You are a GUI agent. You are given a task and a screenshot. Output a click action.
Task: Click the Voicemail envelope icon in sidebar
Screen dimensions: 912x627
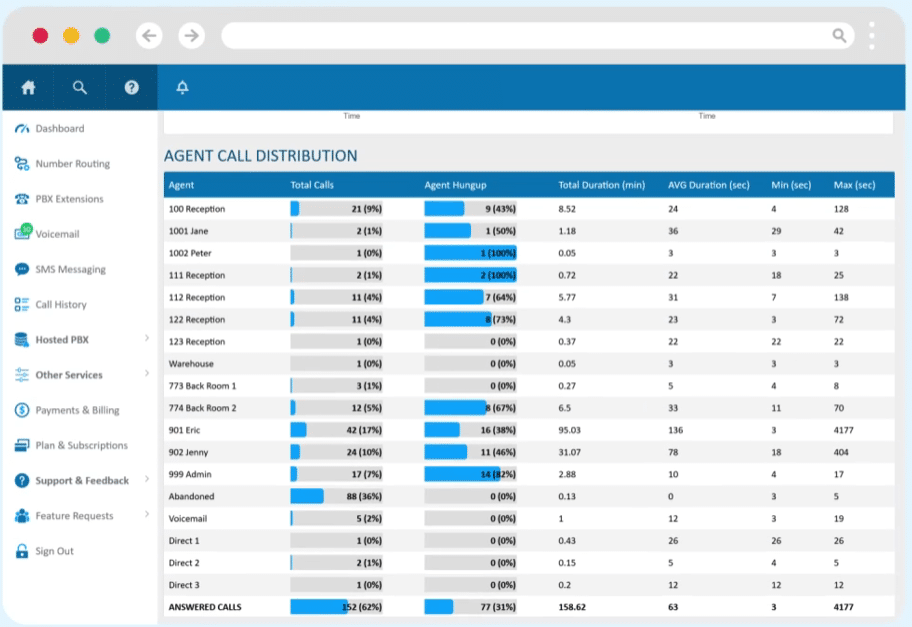click(x=22, y=234)
